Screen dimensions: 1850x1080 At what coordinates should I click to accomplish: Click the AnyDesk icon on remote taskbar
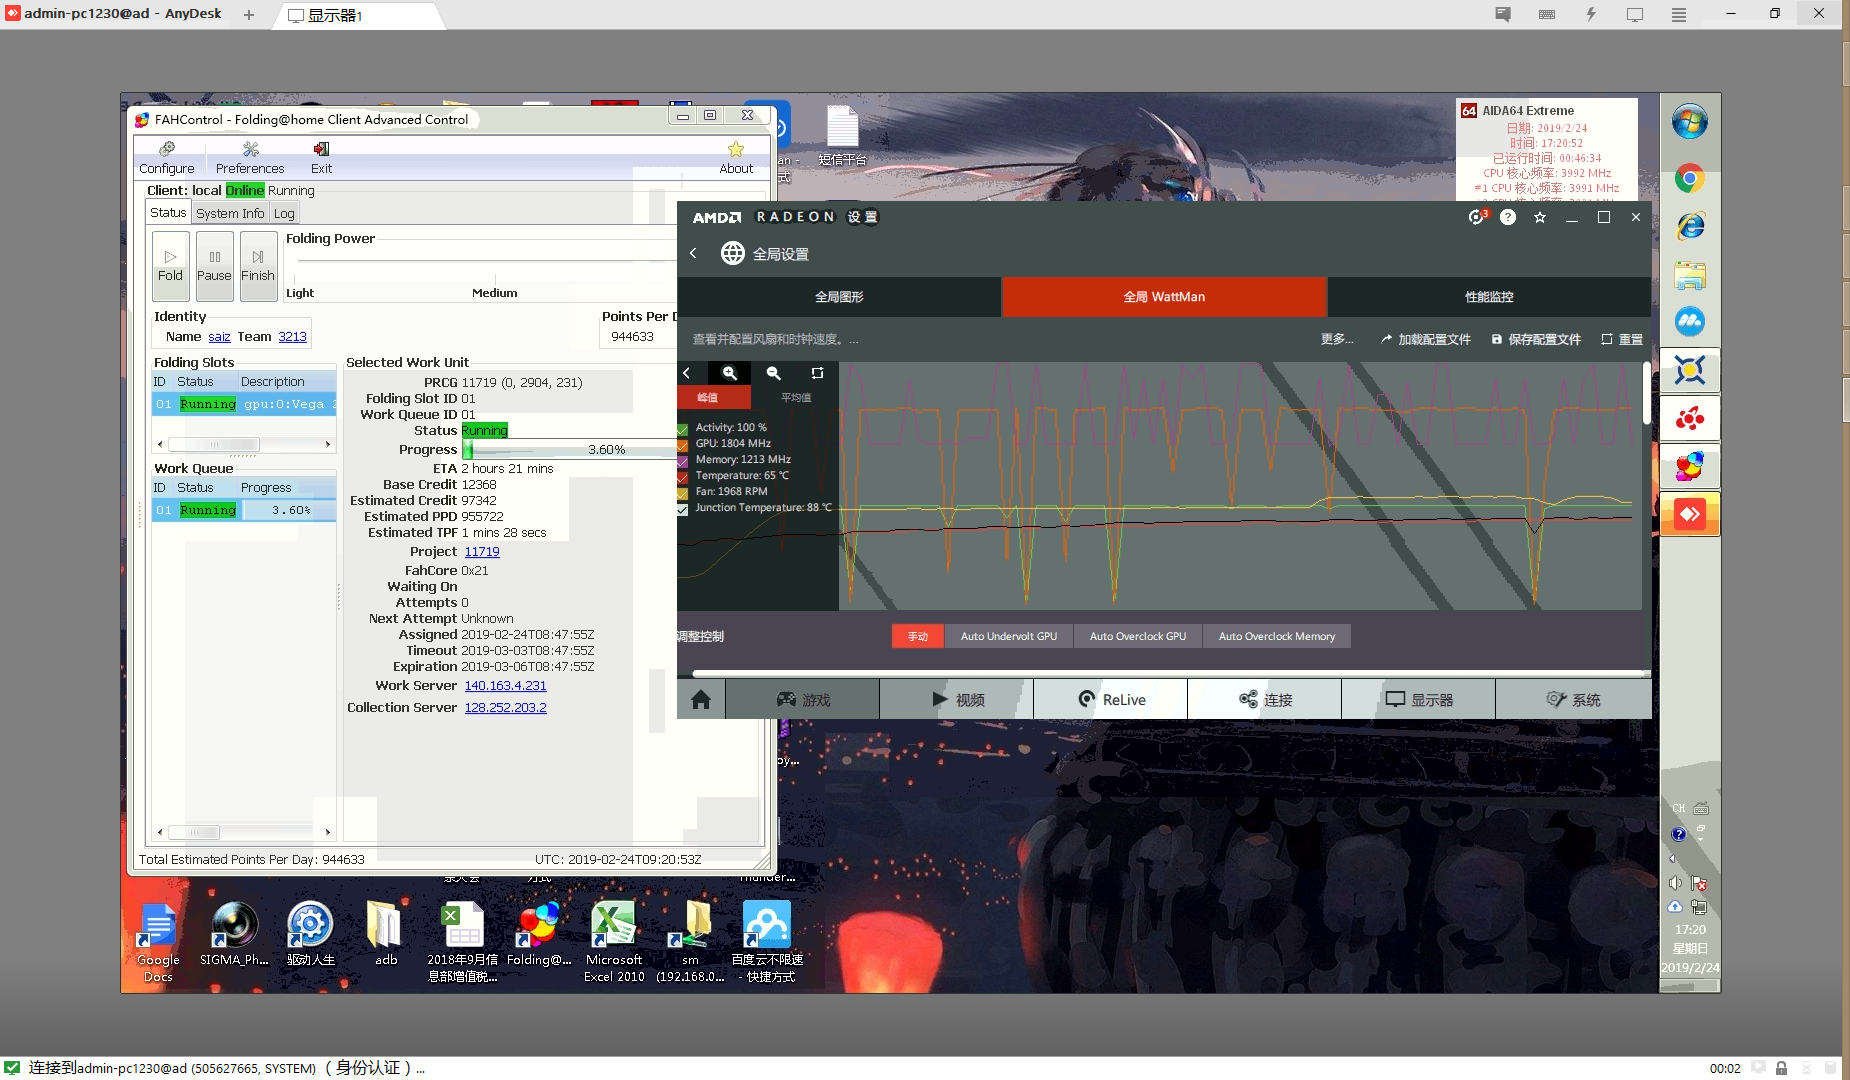(x=1690, y=514)
